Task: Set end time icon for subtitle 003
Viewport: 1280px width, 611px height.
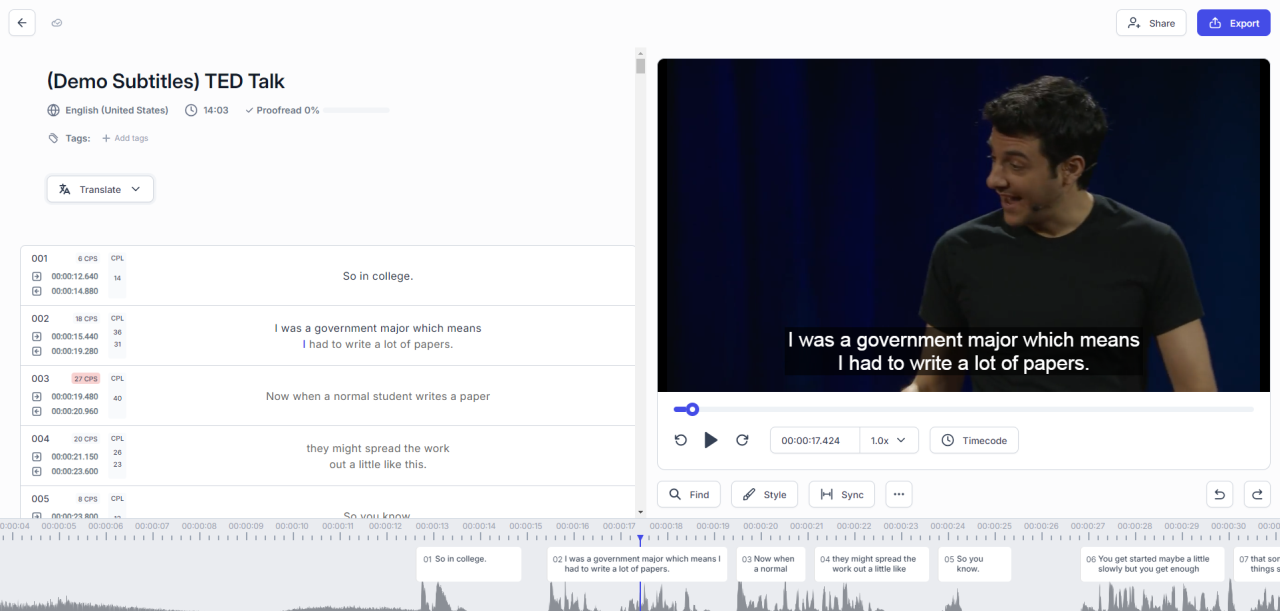Action: coord(37,411)
